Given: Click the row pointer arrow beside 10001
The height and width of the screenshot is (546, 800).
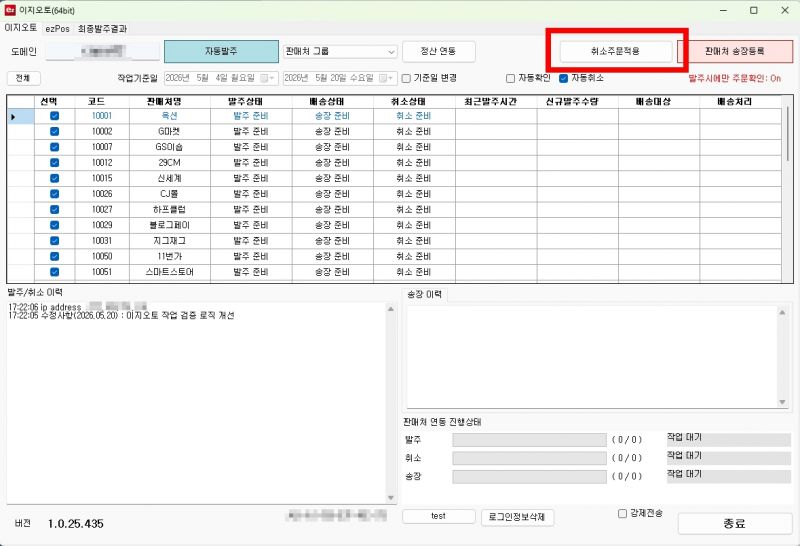Looking at the screenshot, I should (x=13, y=117).
